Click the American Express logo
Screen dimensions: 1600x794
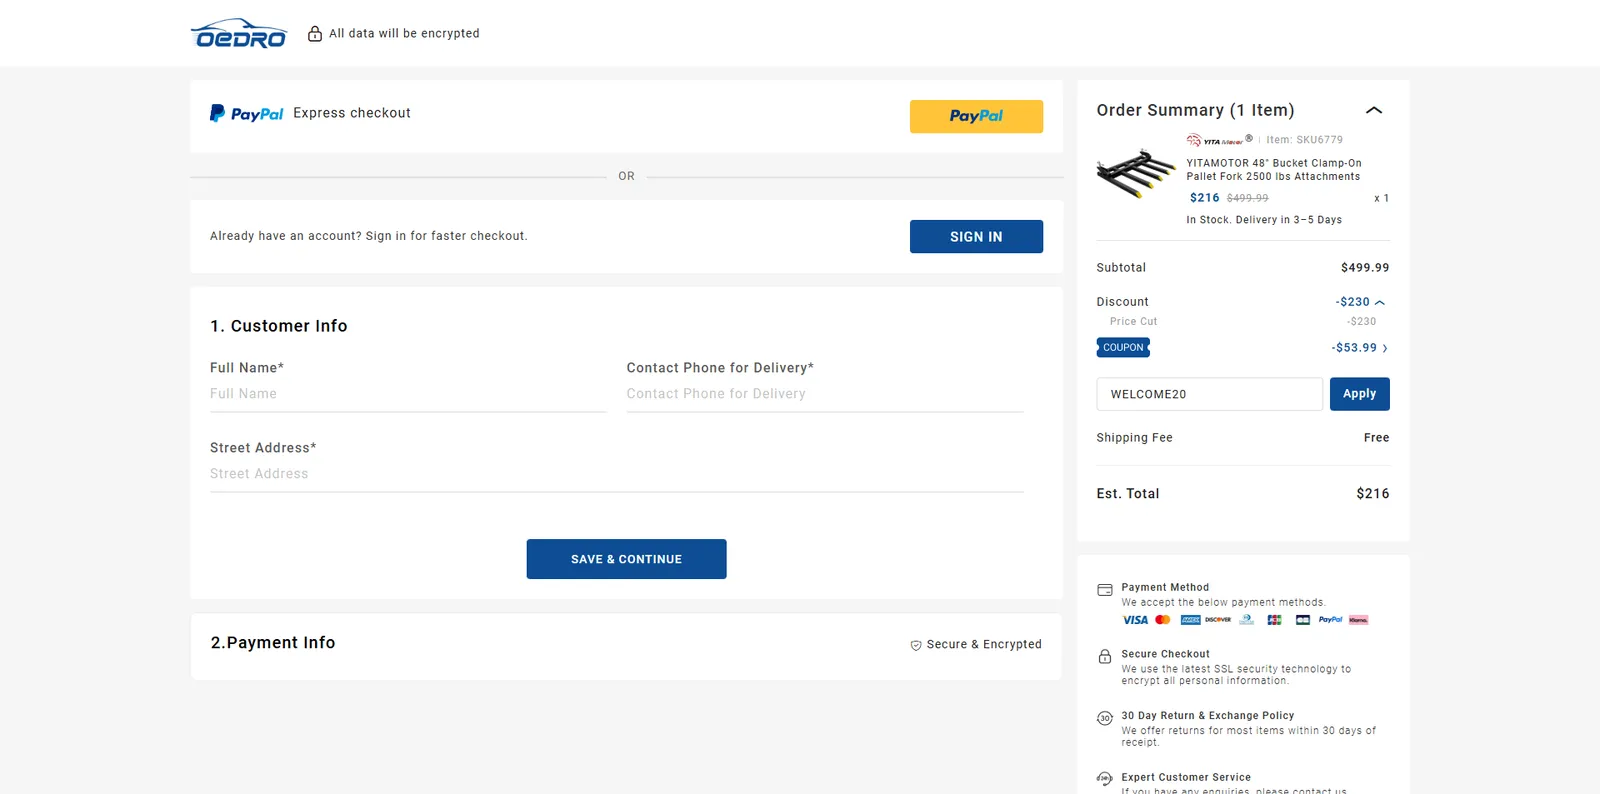point(1190,620)
